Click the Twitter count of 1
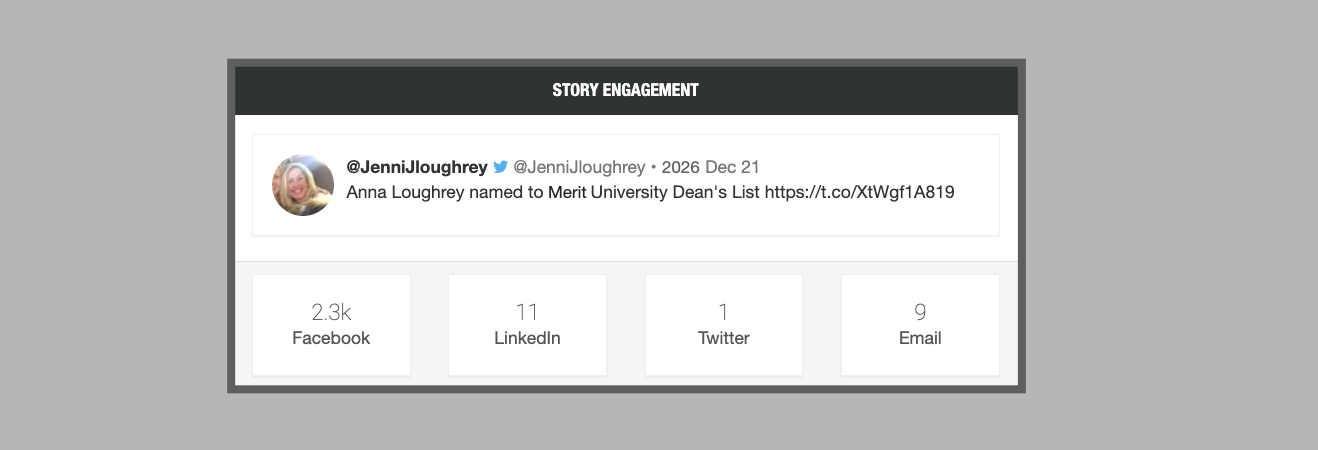Viewport: 1318px width, 450px height. pos(723,312)
